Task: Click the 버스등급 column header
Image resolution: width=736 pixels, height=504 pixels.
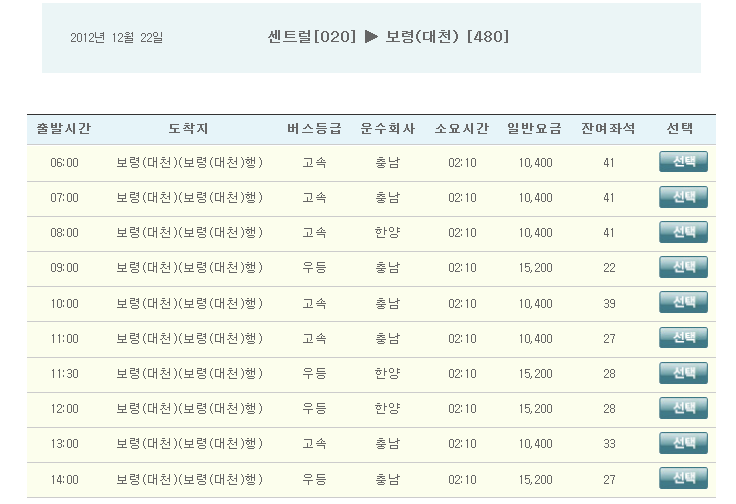Action: [314, 128]
